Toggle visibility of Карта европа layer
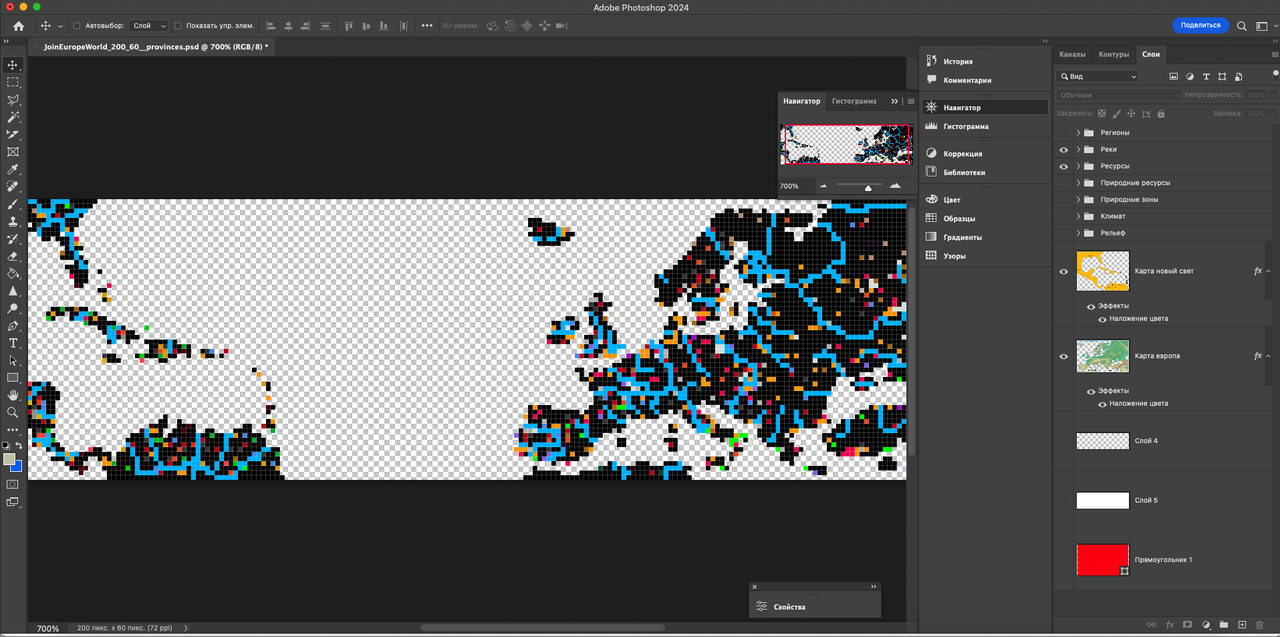The height and width of the screenshot is (637, 1280). pos(1064,356)
